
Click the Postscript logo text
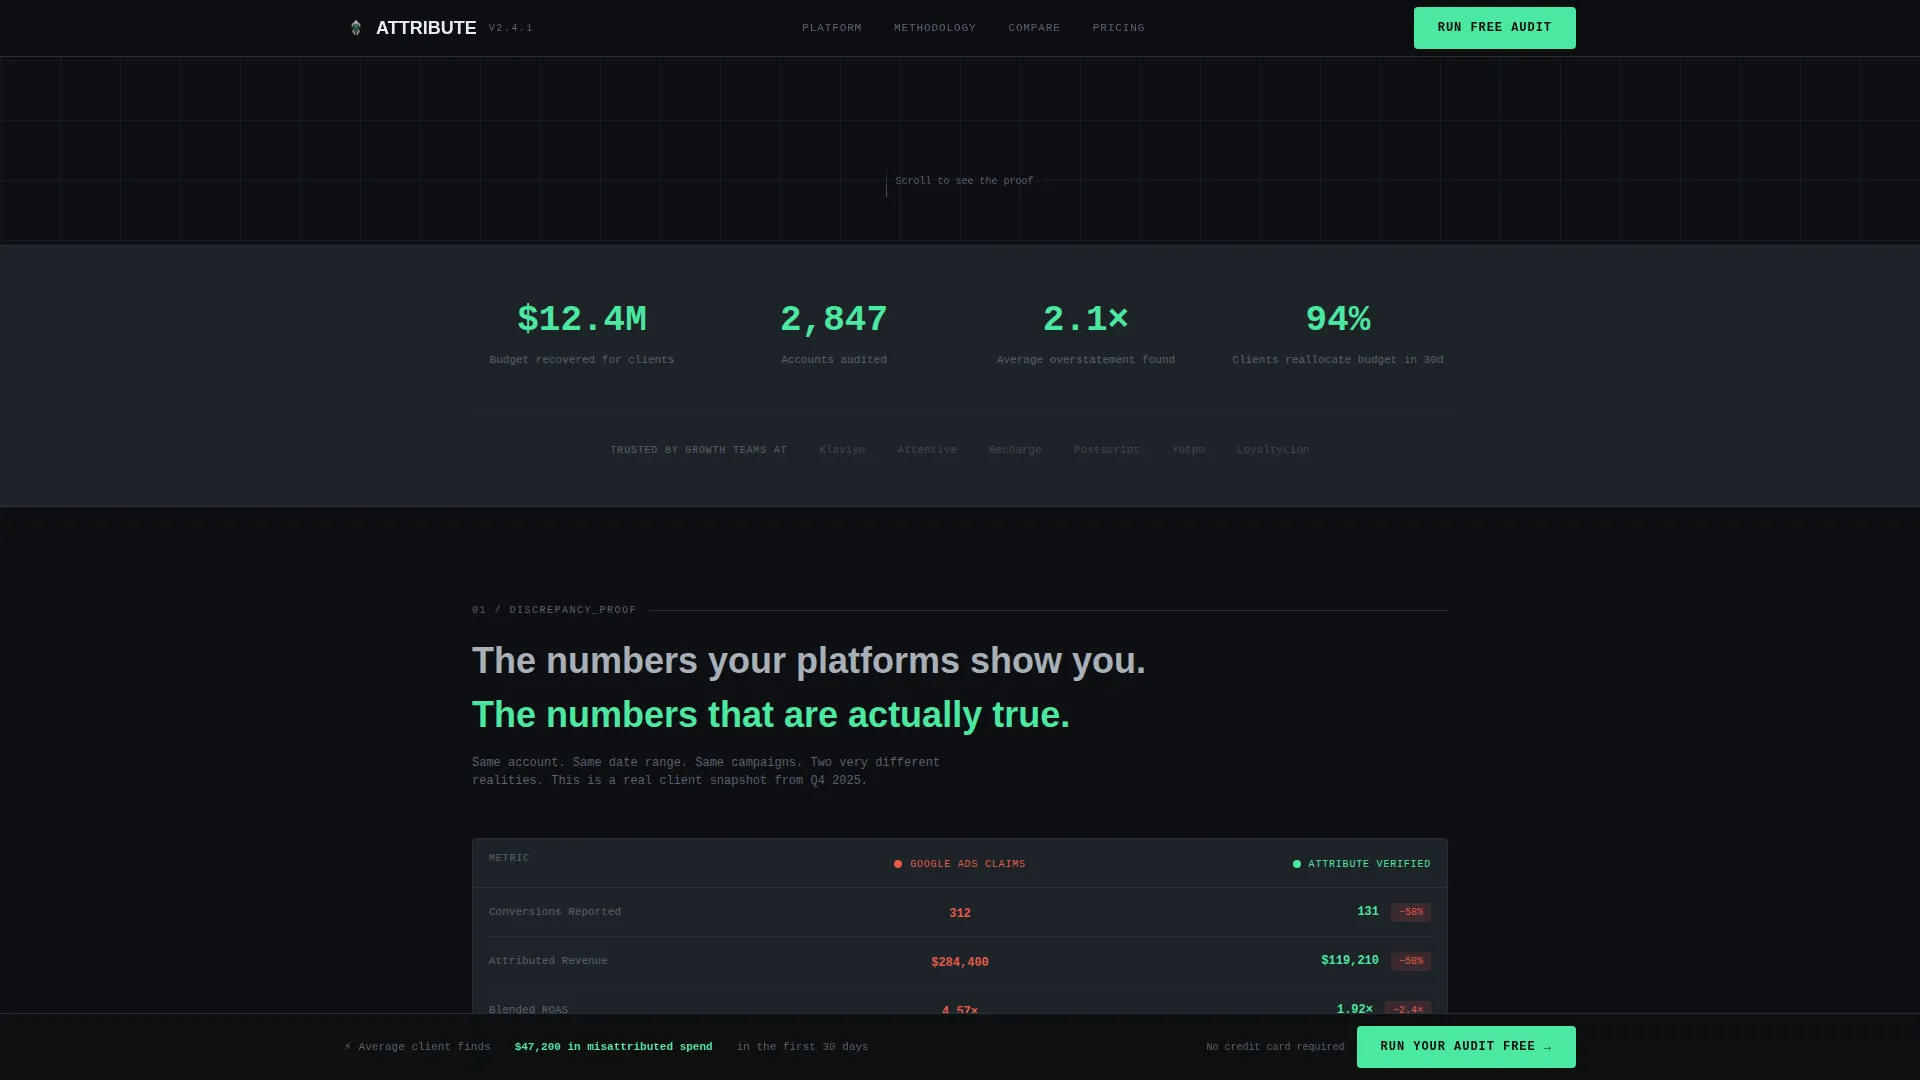[x=1106, y=450]
